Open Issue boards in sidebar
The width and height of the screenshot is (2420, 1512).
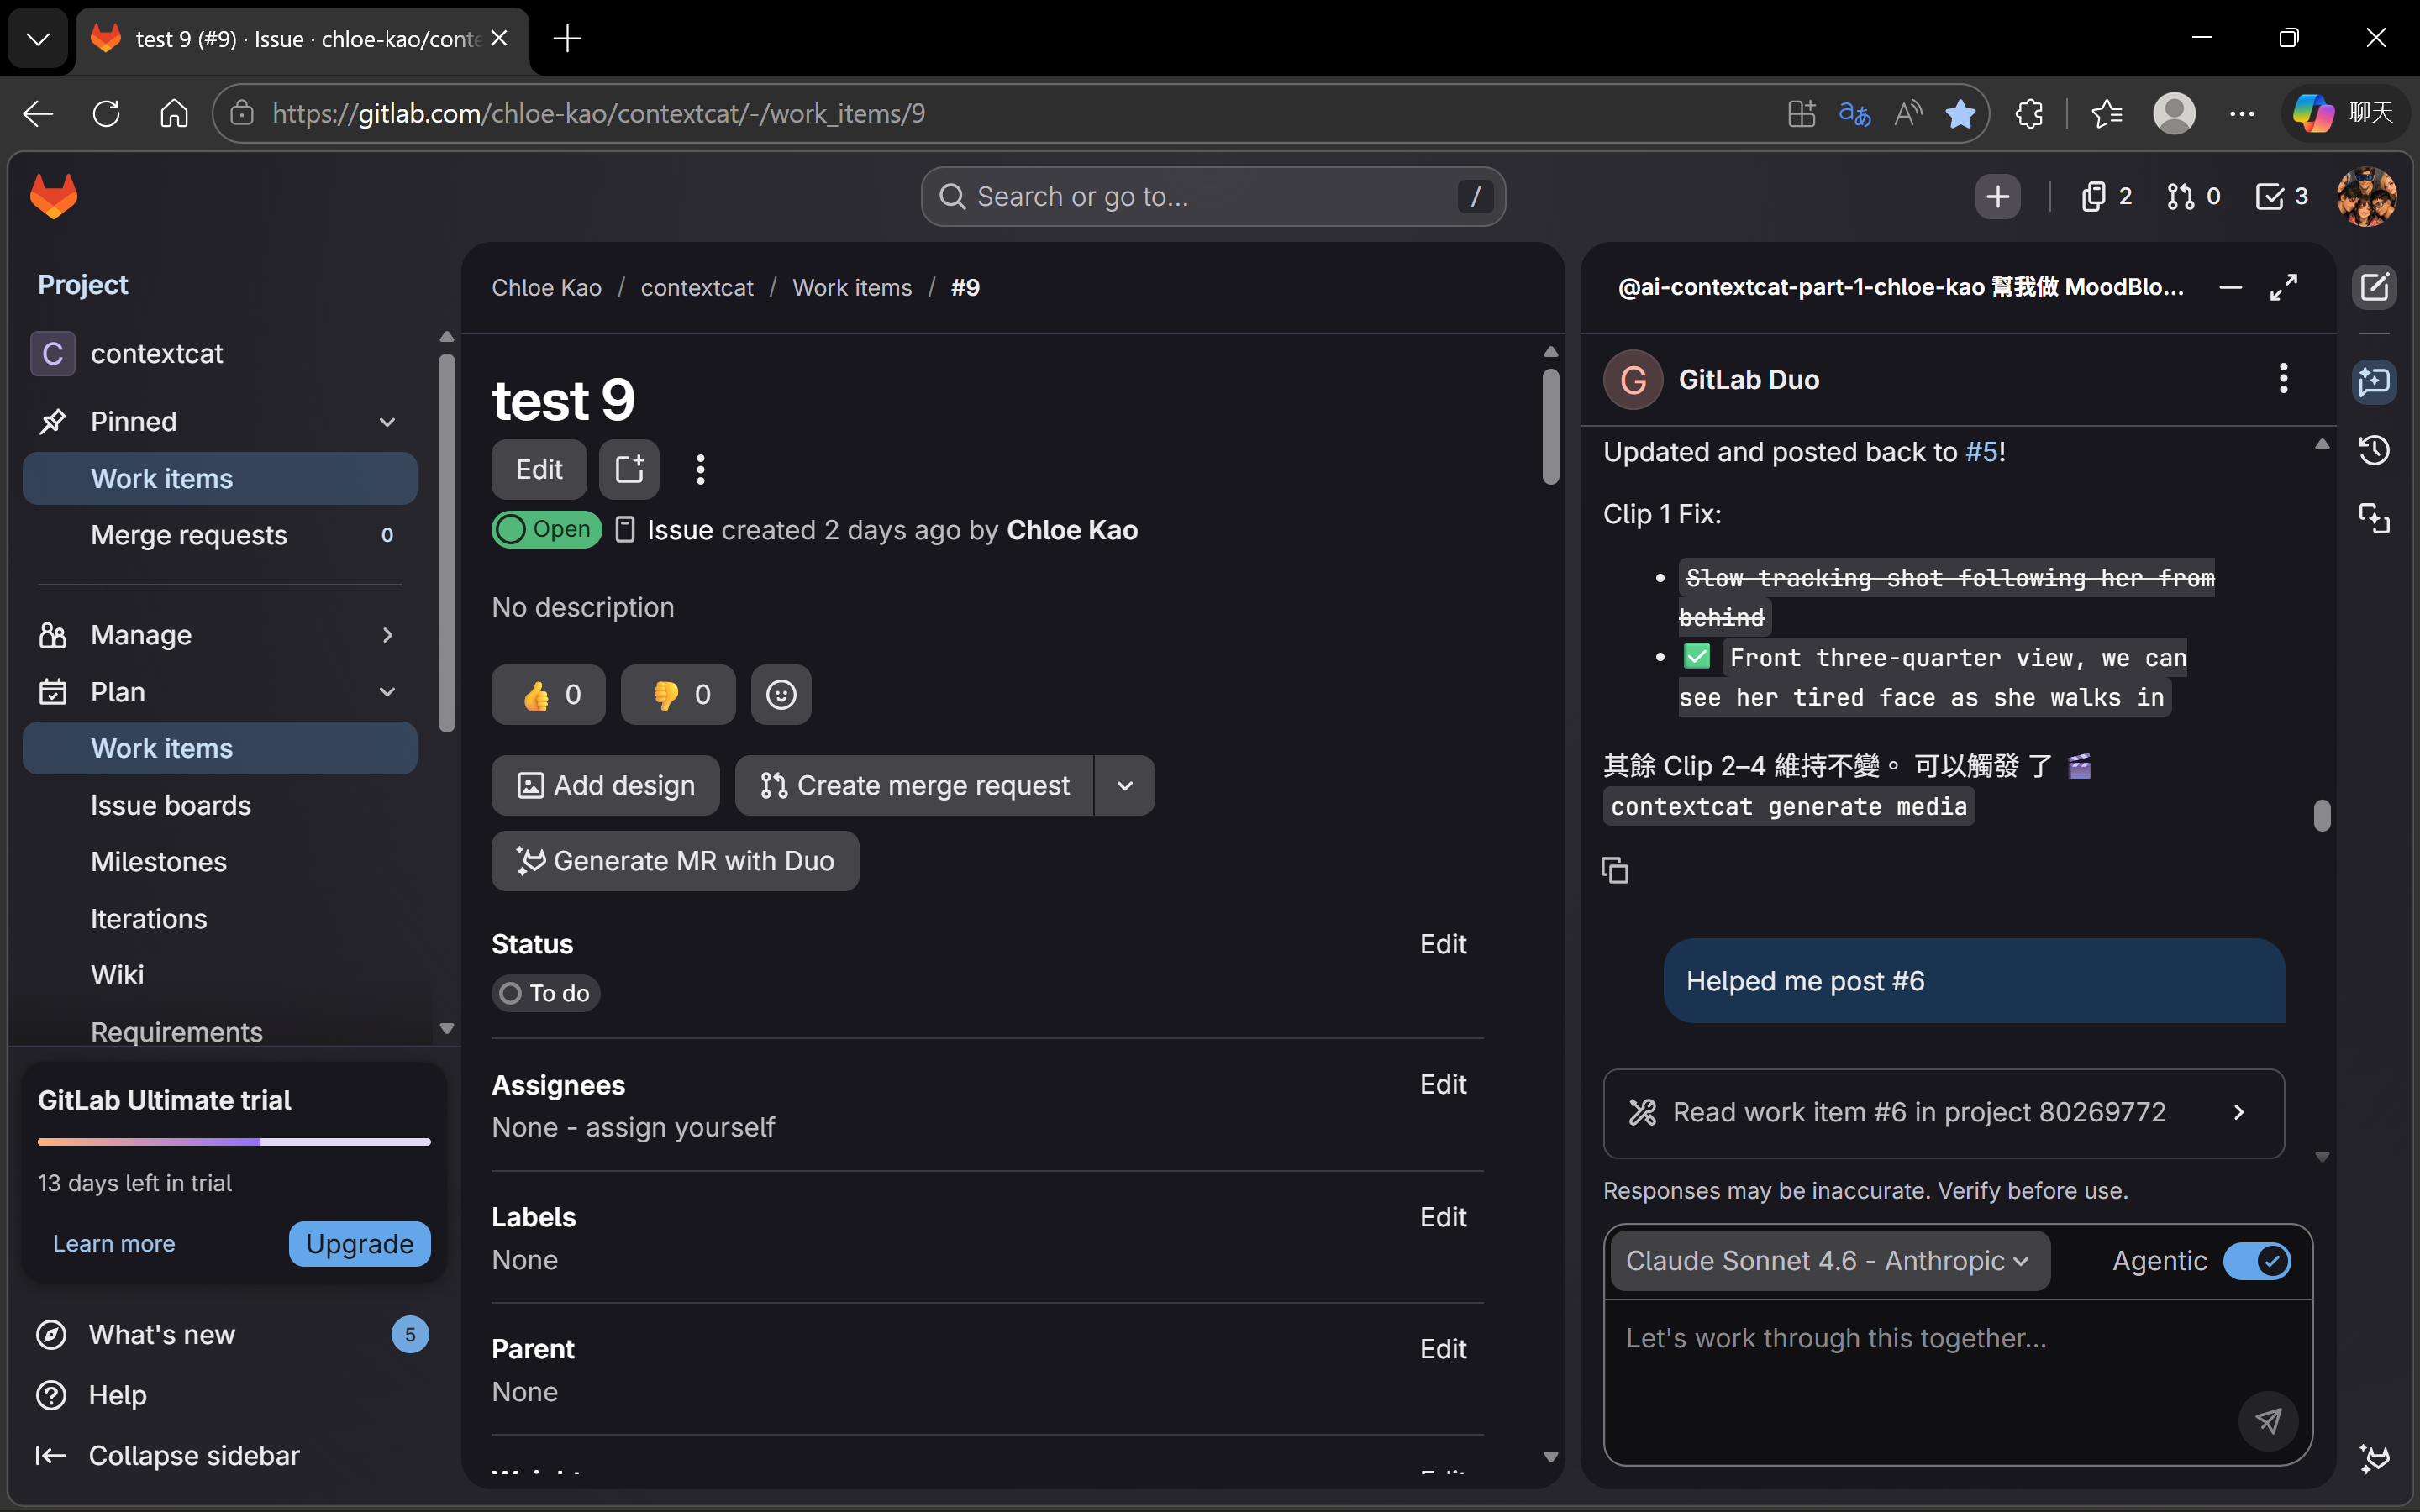tap(171, 805)
